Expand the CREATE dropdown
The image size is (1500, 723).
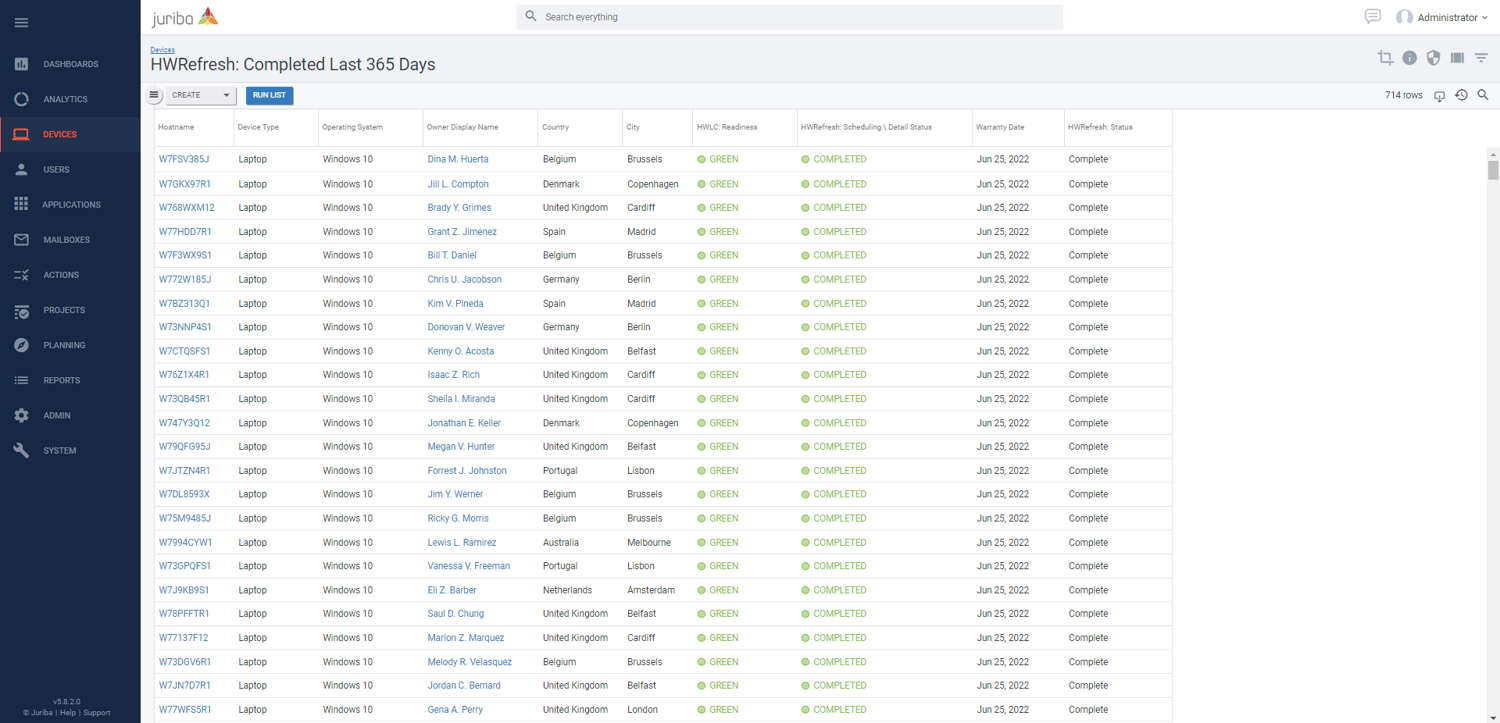(201, 95)
